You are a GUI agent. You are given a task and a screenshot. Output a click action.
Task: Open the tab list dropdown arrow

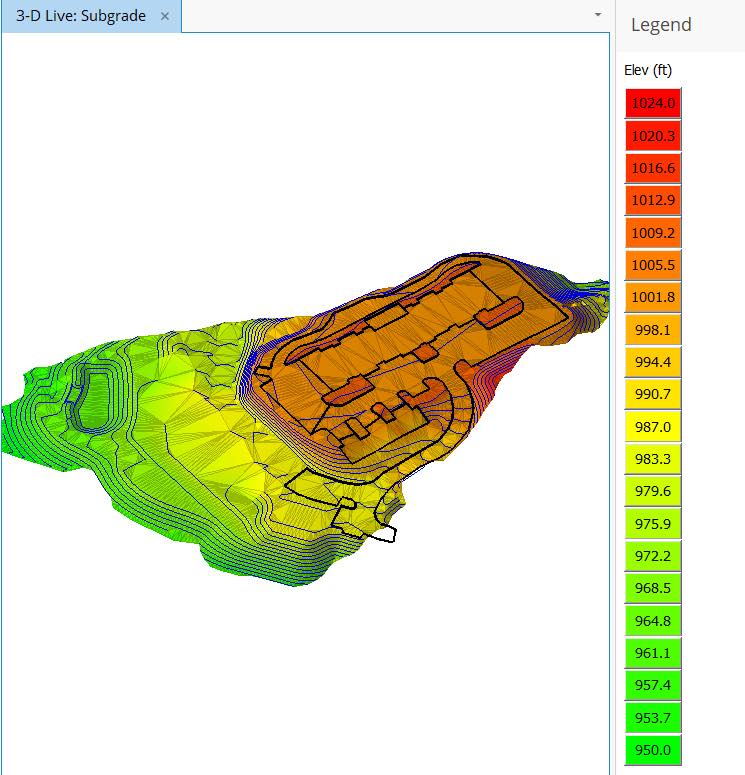(x=597, y=15)
